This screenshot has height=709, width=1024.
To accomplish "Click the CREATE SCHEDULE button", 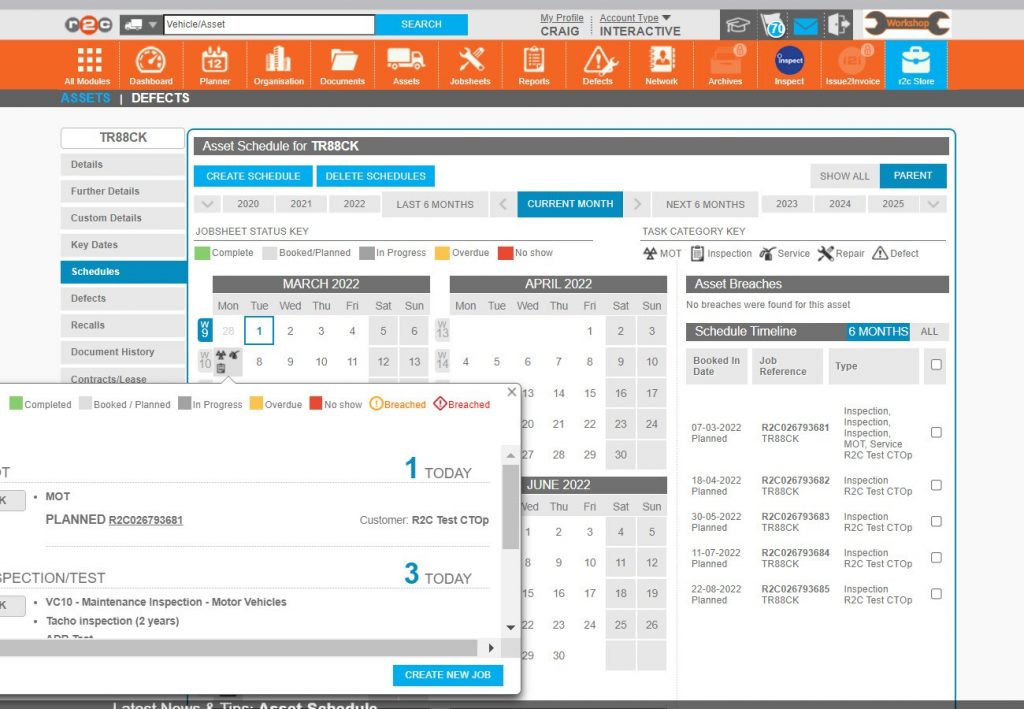I will coord(252,176).
